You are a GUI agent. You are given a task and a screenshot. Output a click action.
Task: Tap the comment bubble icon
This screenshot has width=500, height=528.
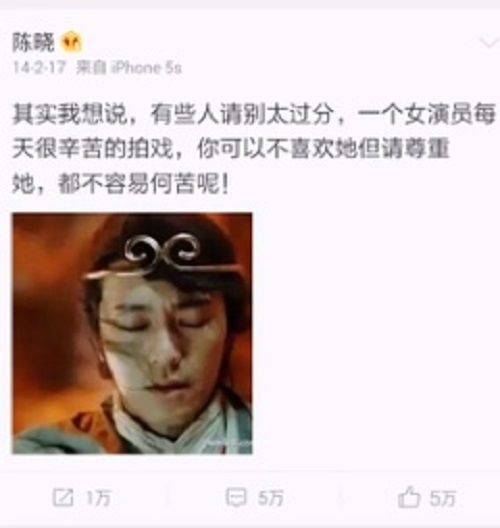pos(236,497)
